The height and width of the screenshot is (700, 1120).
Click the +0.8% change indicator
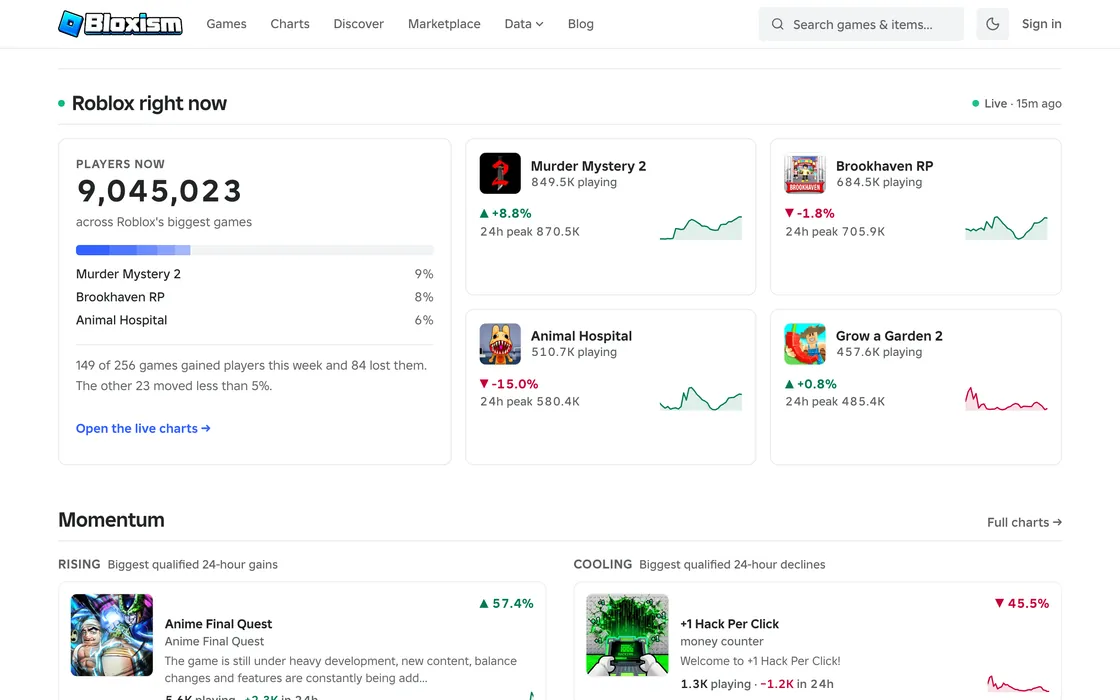pyautogui.click(x=811, y=384)
